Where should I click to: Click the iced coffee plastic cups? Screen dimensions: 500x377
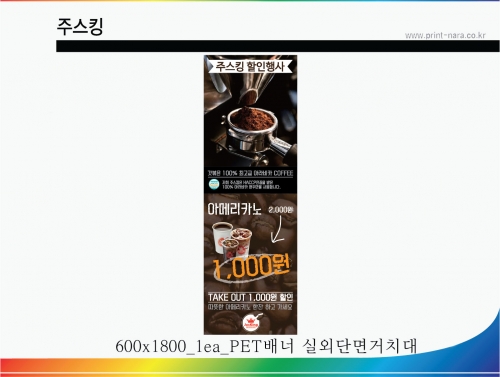tap(237, 244)
